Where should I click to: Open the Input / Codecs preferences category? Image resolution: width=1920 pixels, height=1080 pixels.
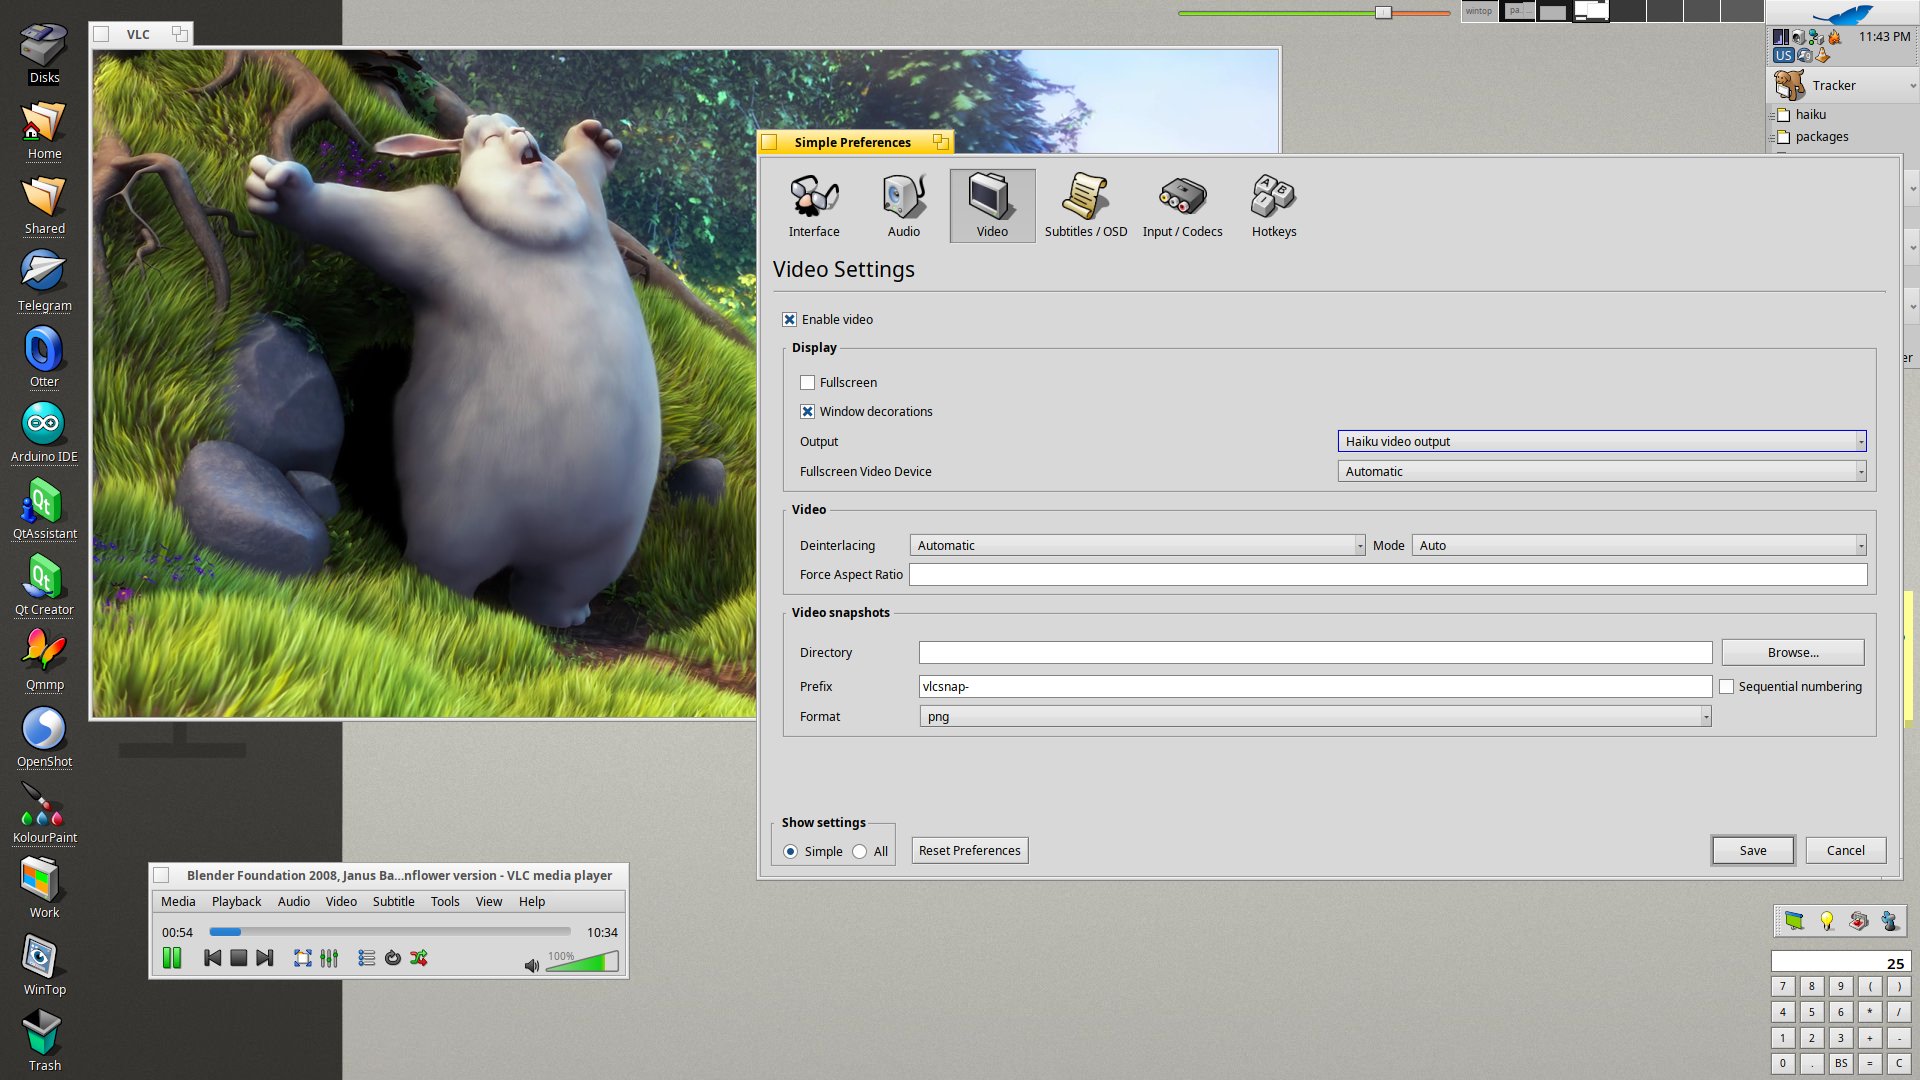[x=1182, y=206]
